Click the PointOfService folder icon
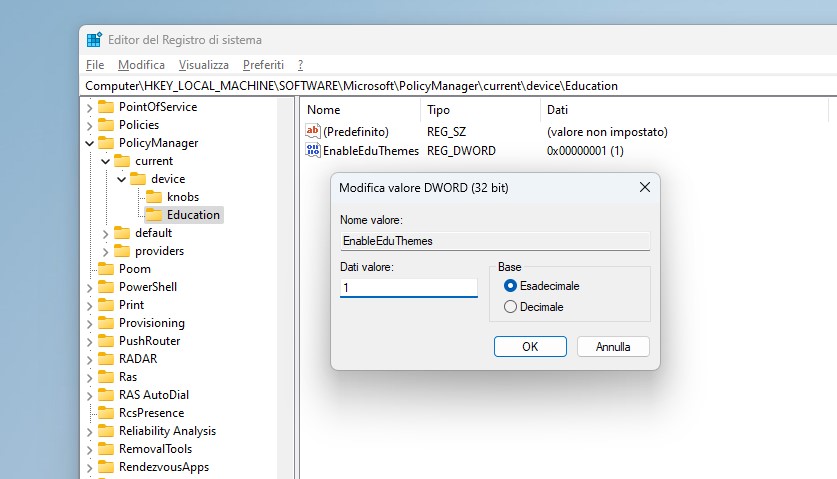 [106, 107]
